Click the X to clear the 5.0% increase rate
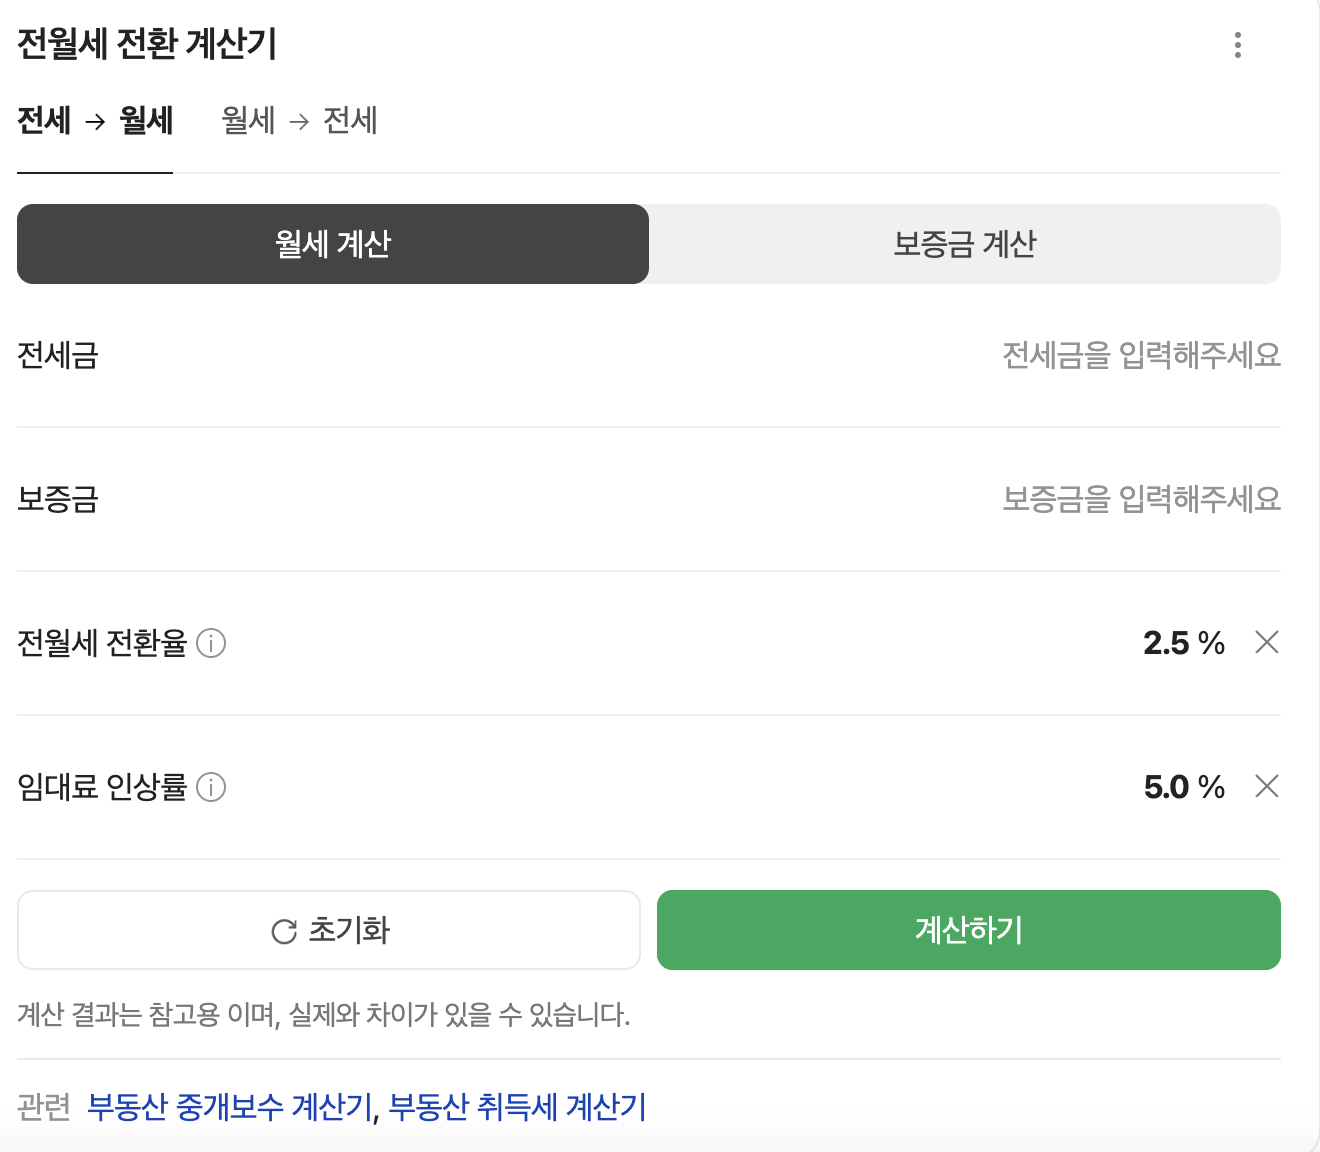The width and height of the screenshot is (1320, 1152). (x=1266, y=788)
